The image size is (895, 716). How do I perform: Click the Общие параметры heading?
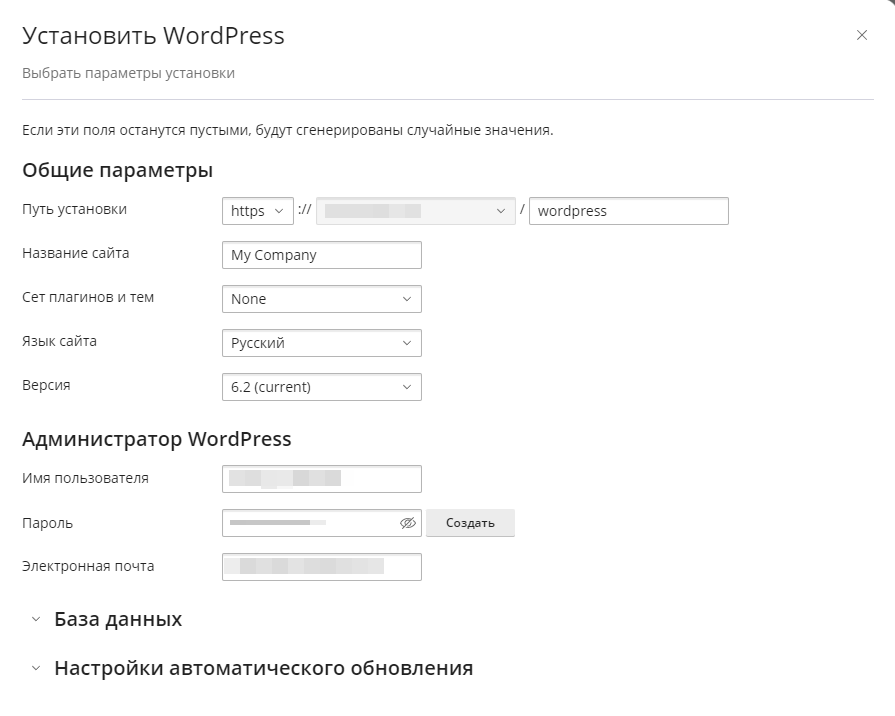pos(118,170)
